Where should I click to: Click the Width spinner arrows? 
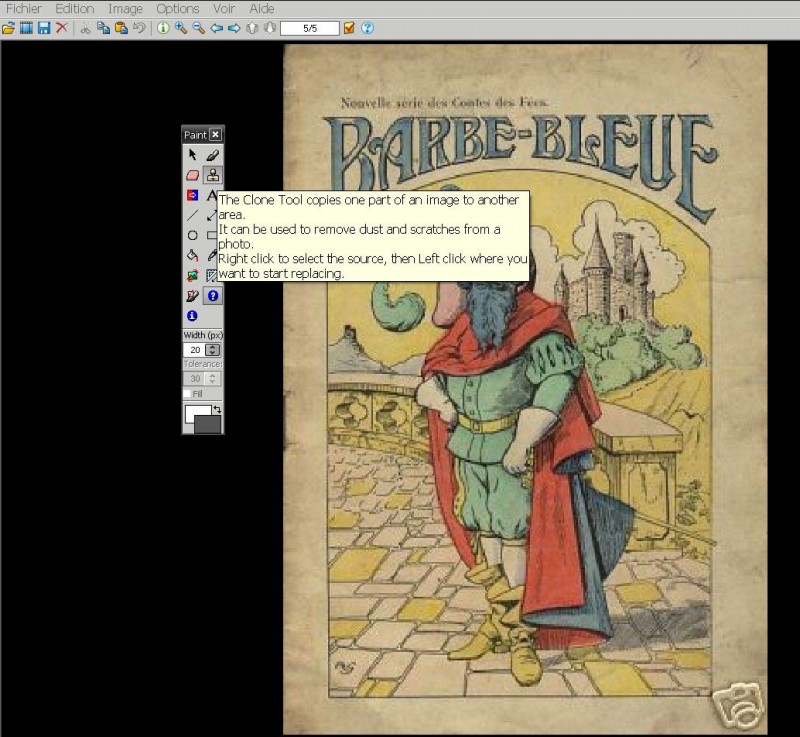coord(212,350)
